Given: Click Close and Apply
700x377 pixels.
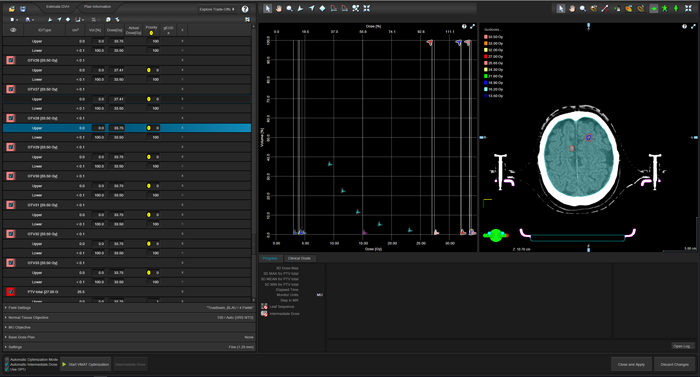Looking at the screenshot, I should [631, 364].
